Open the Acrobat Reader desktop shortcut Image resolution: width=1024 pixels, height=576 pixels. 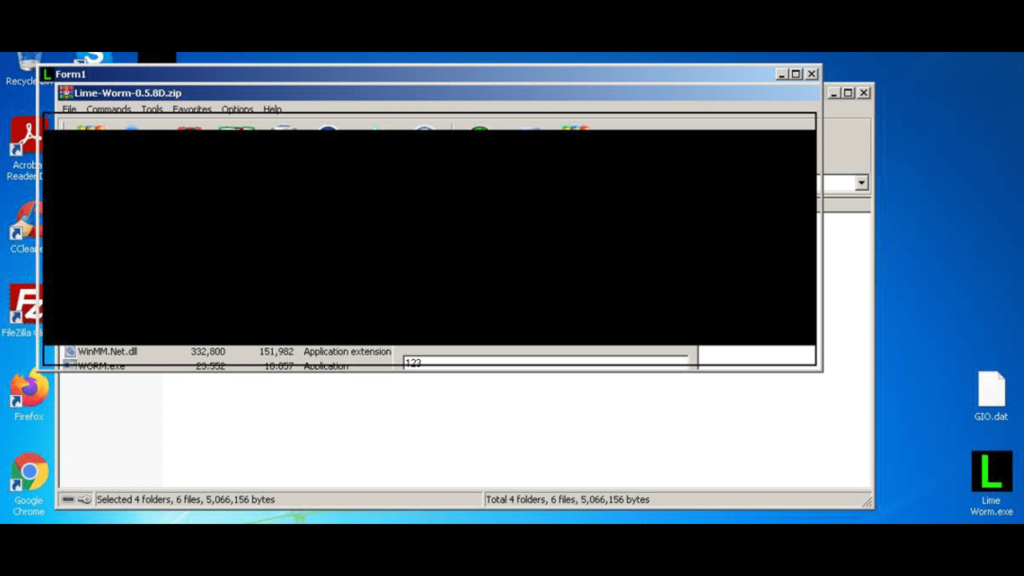25,149
